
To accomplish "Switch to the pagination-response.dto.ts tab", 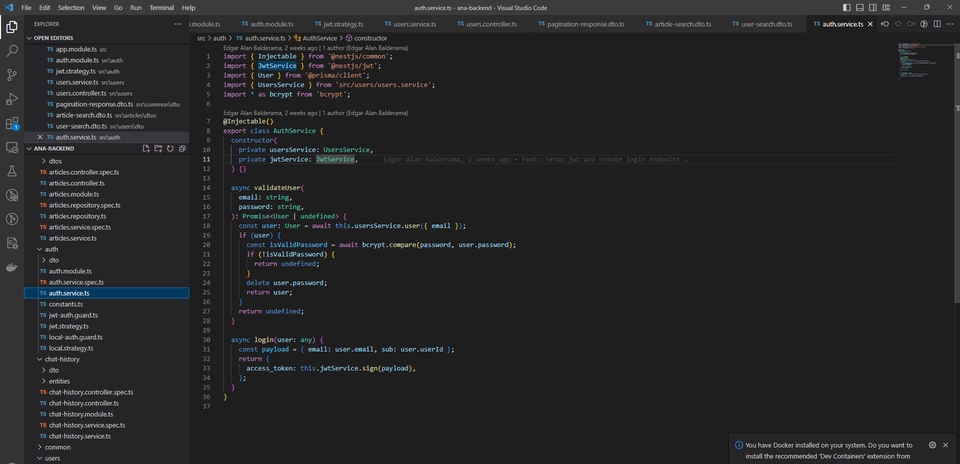I will [582, 24].
